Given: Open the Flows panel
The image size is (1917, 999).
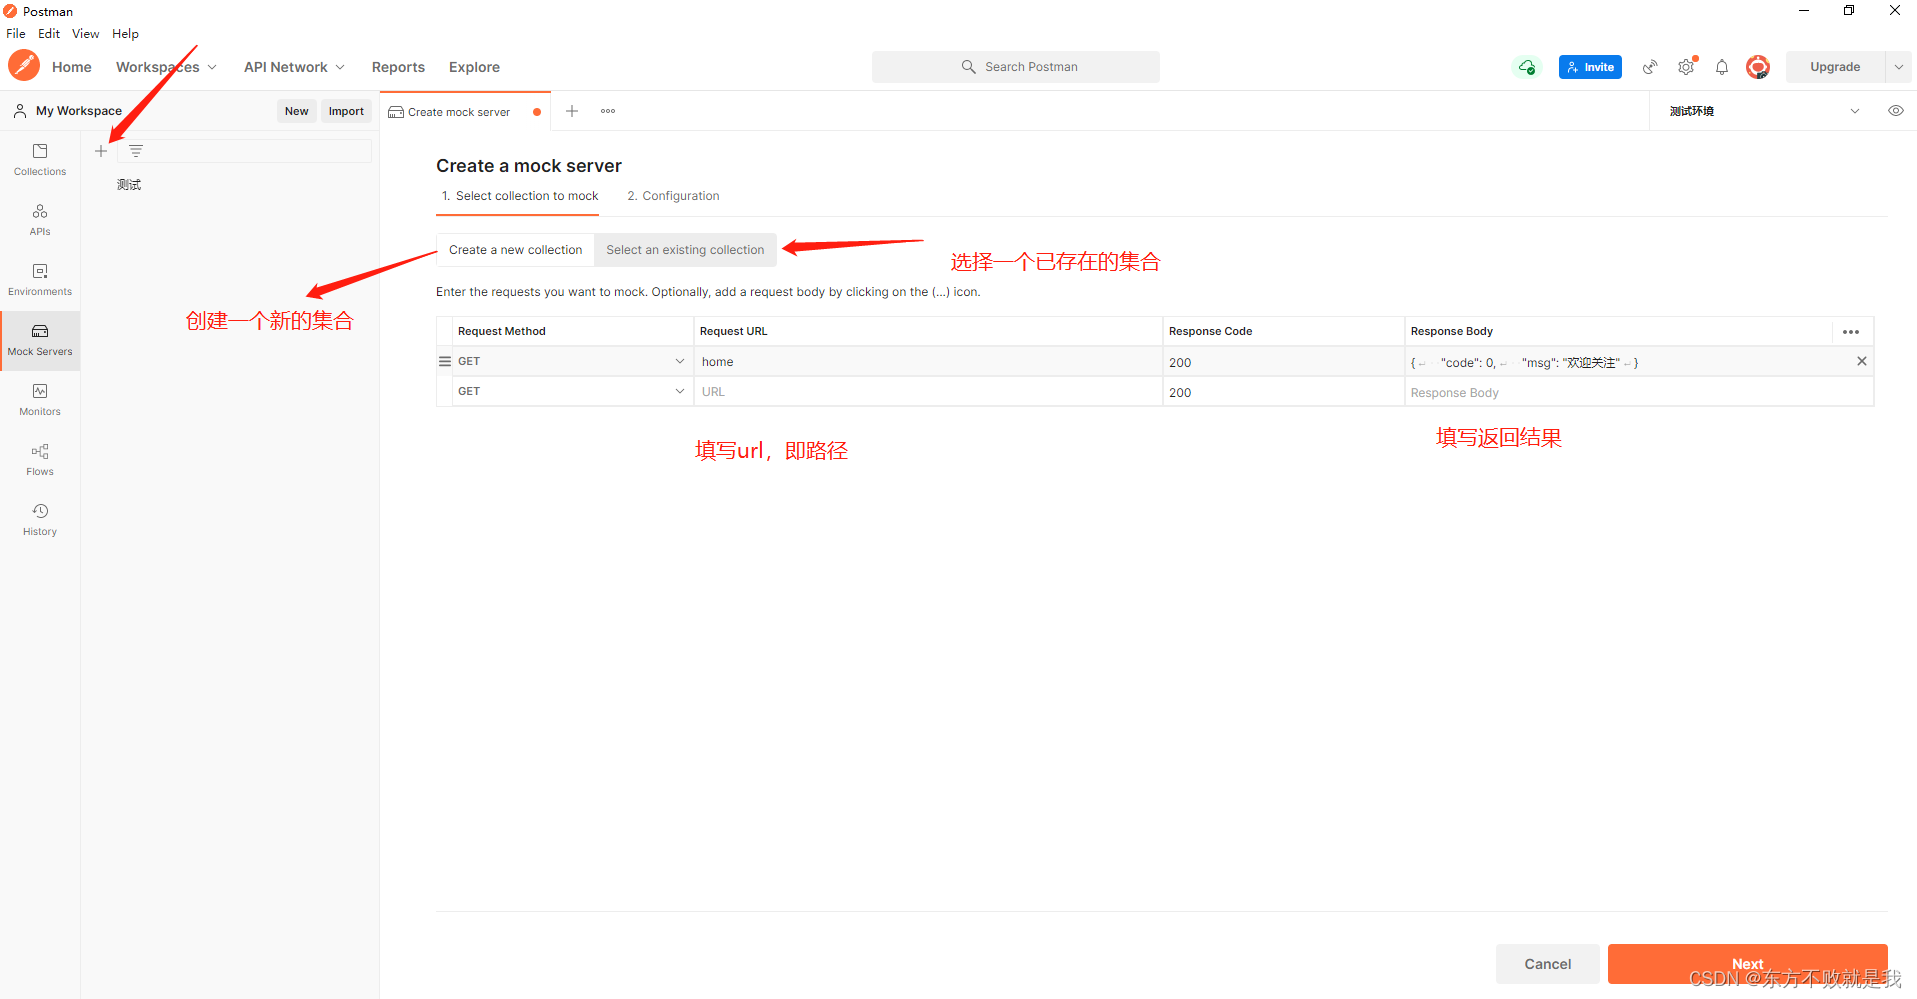Looking at the screenshot, I should 39,459.
